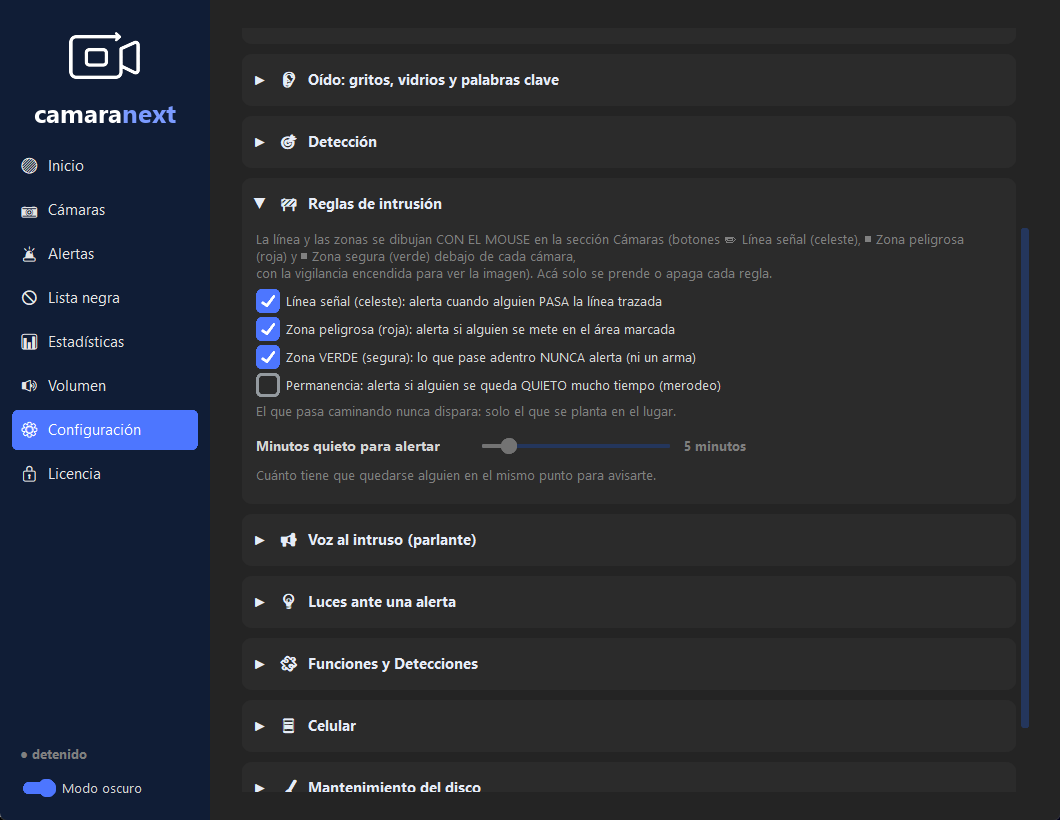Click the Alertas siren icon

(29, 254)
